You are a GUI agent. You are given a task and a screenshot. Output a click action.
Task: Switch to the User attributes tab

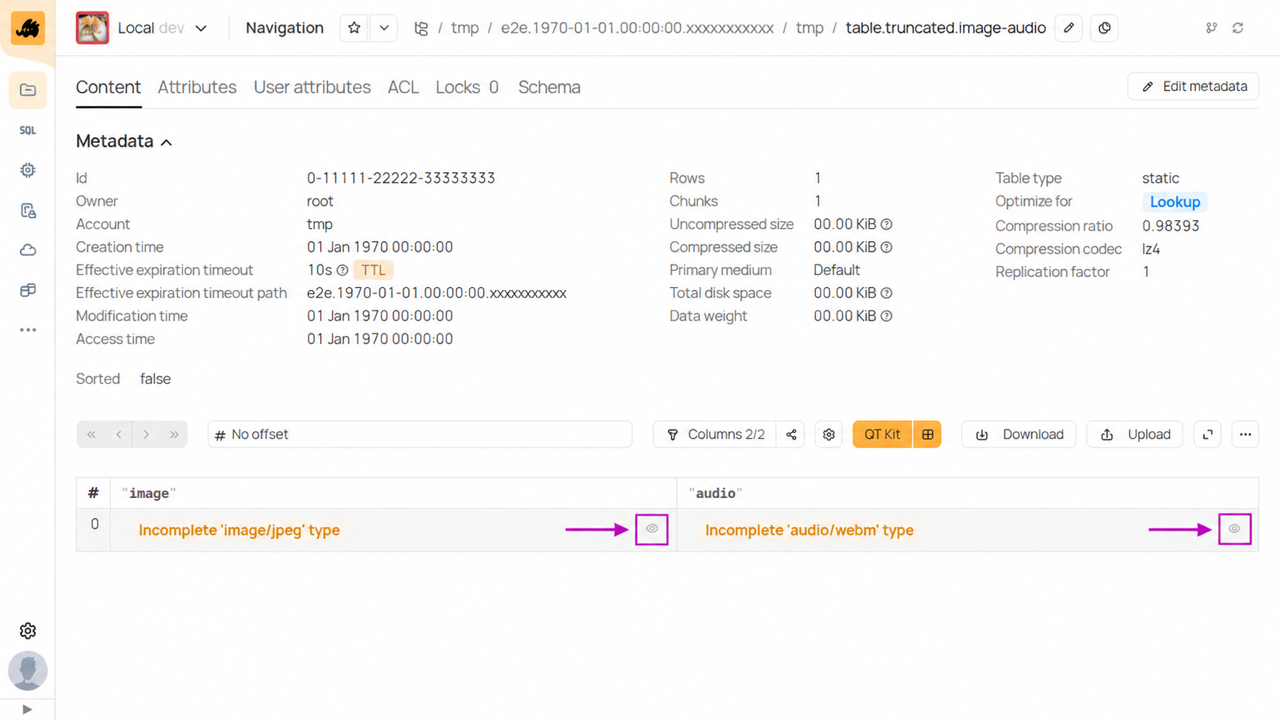click(312, 87)
